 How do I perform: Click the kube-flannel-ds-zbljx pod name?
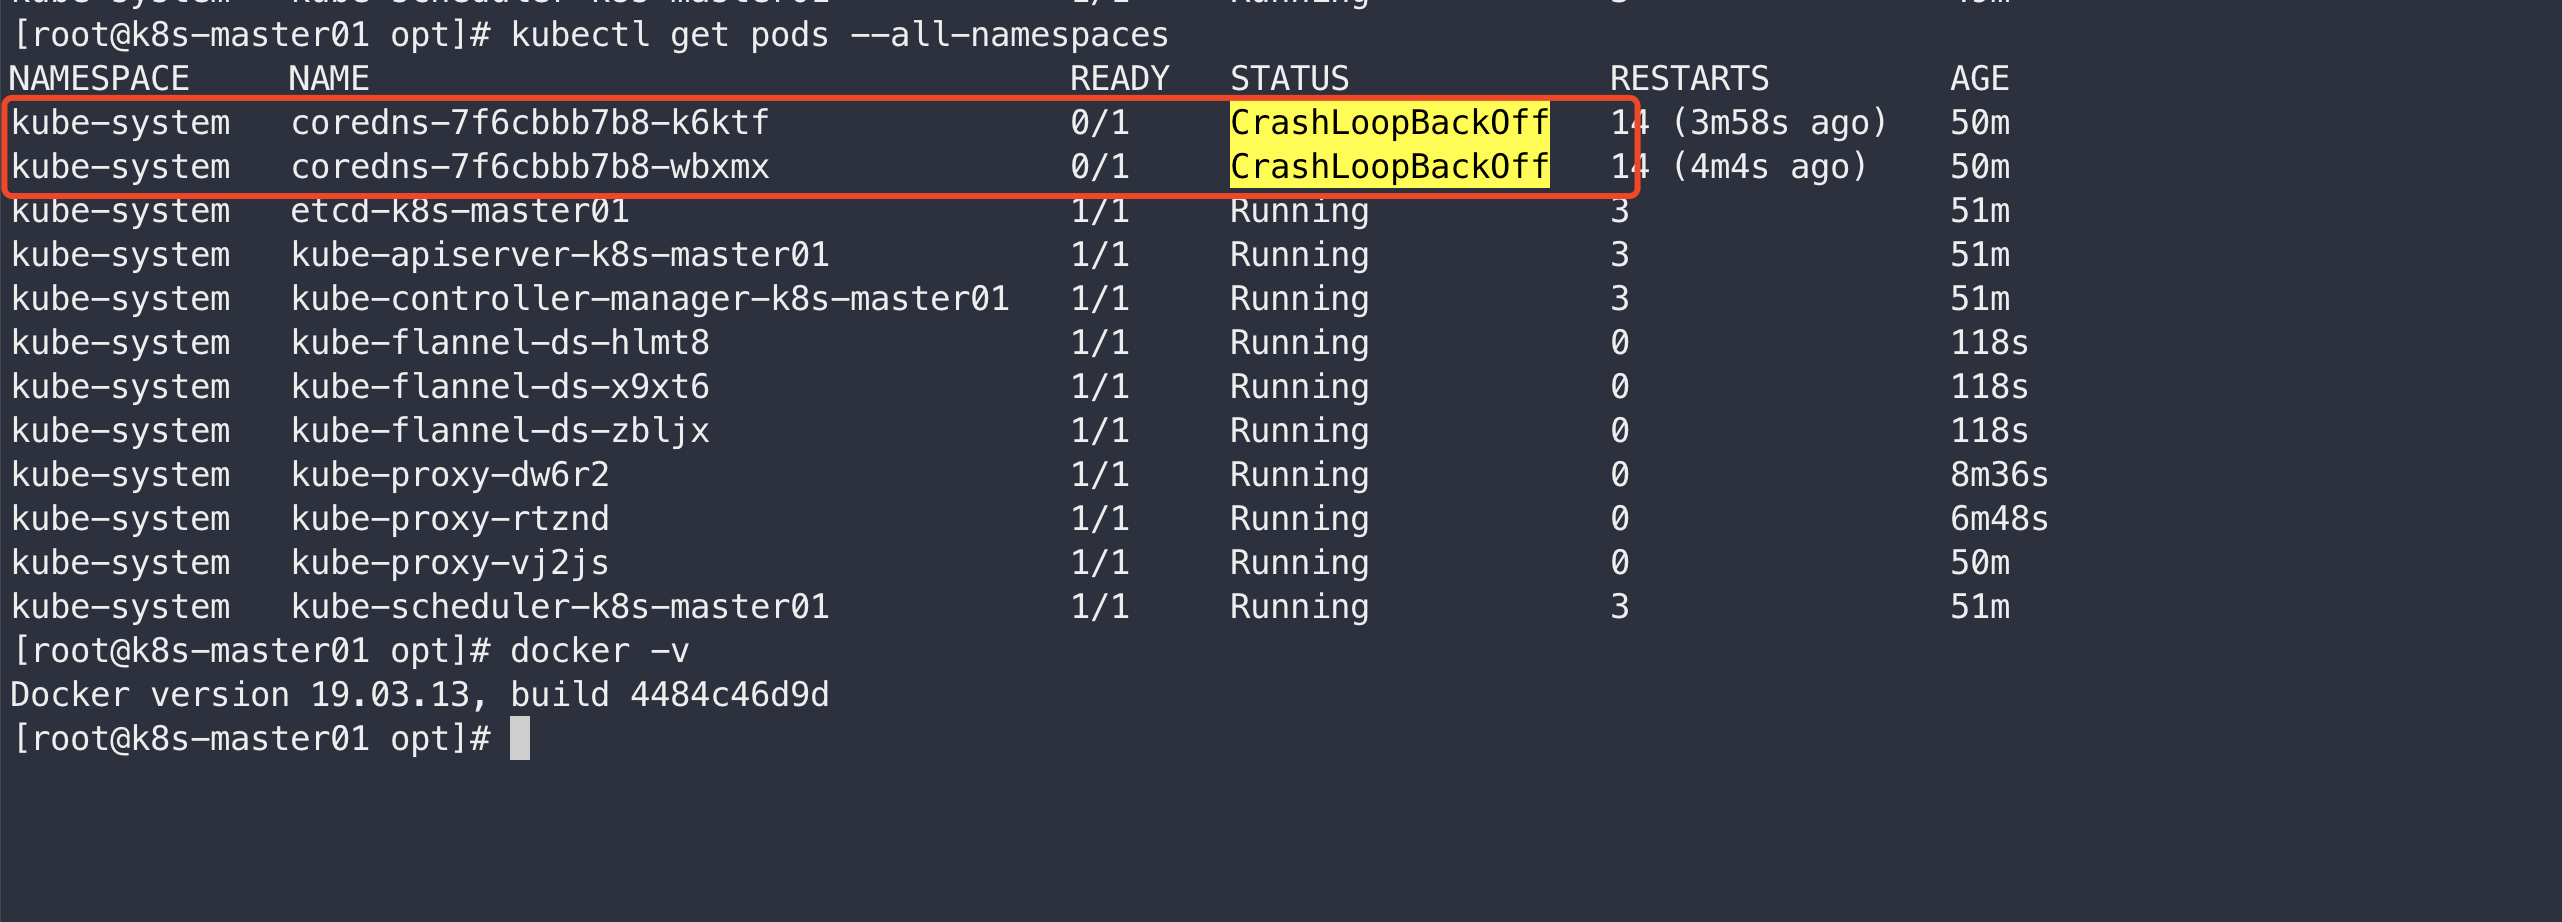(x=499, y=431)
